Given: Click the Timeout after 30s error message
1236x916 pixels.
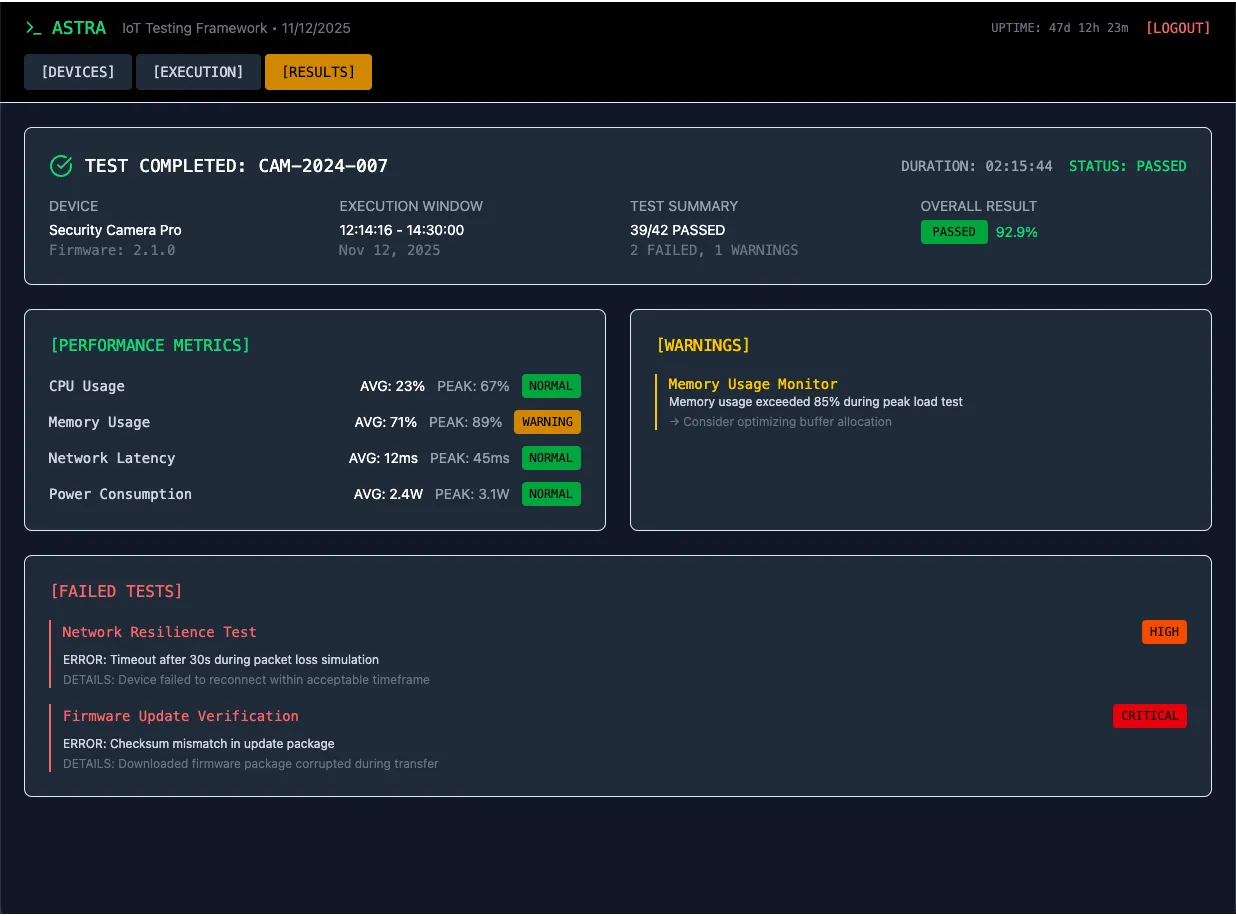Looking at the screenshot, I should click(x=221, y=660).
